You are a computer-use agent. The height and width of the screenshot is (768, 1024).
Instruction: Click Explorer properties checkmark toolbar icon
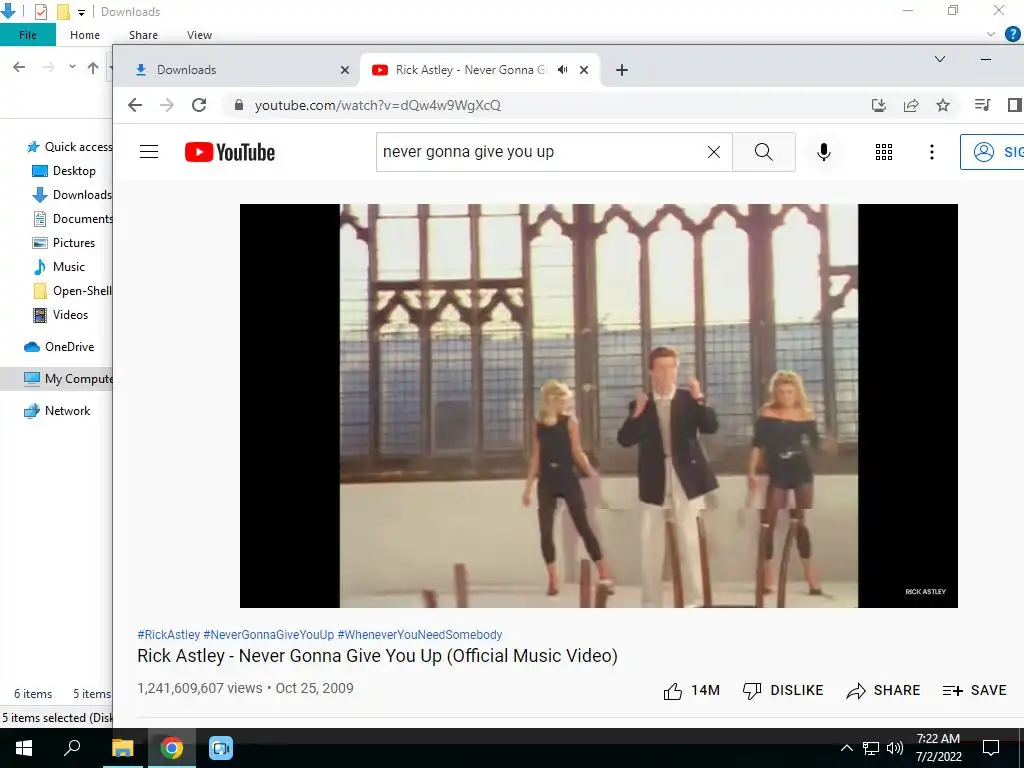click(x=41, y=12)
